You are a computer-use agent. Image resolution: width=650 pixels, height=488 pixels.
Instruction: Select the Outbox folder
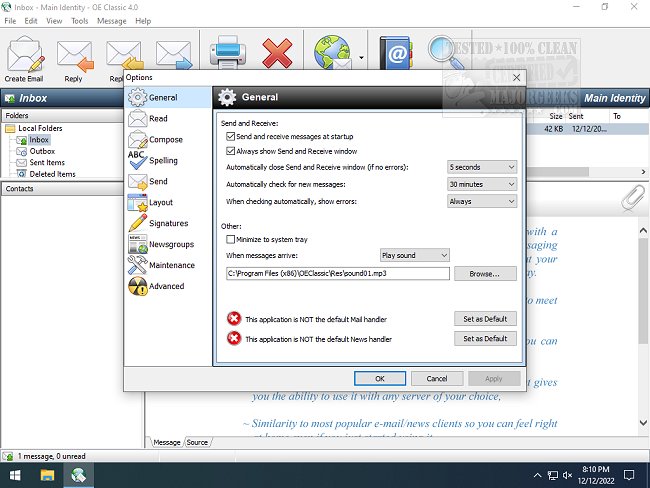(x=42, y=151)
